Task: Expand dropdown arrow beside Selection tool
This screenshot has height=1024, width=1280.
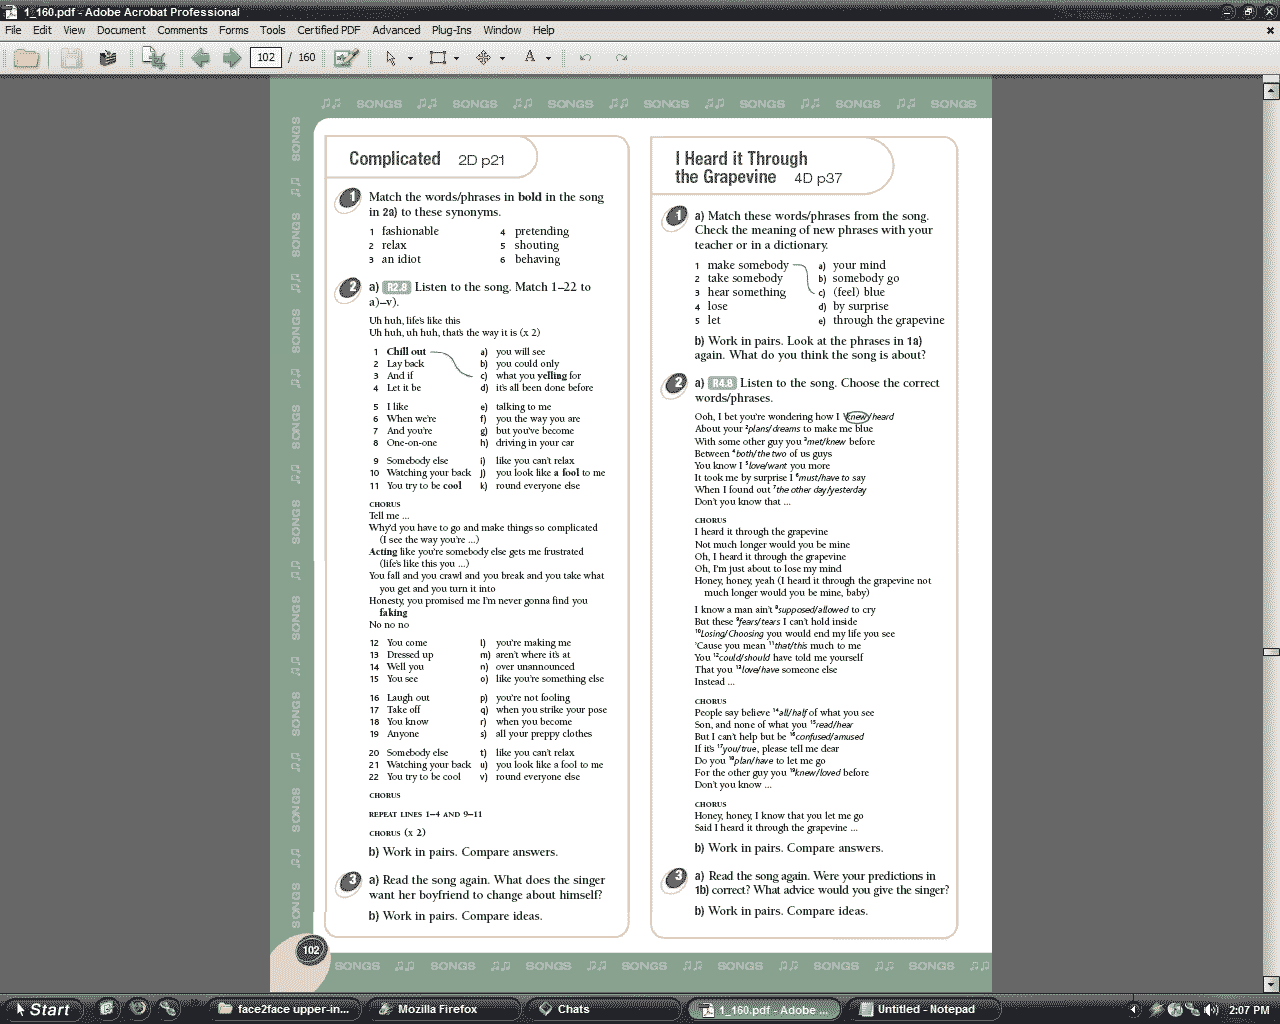Action: (410, 59)
